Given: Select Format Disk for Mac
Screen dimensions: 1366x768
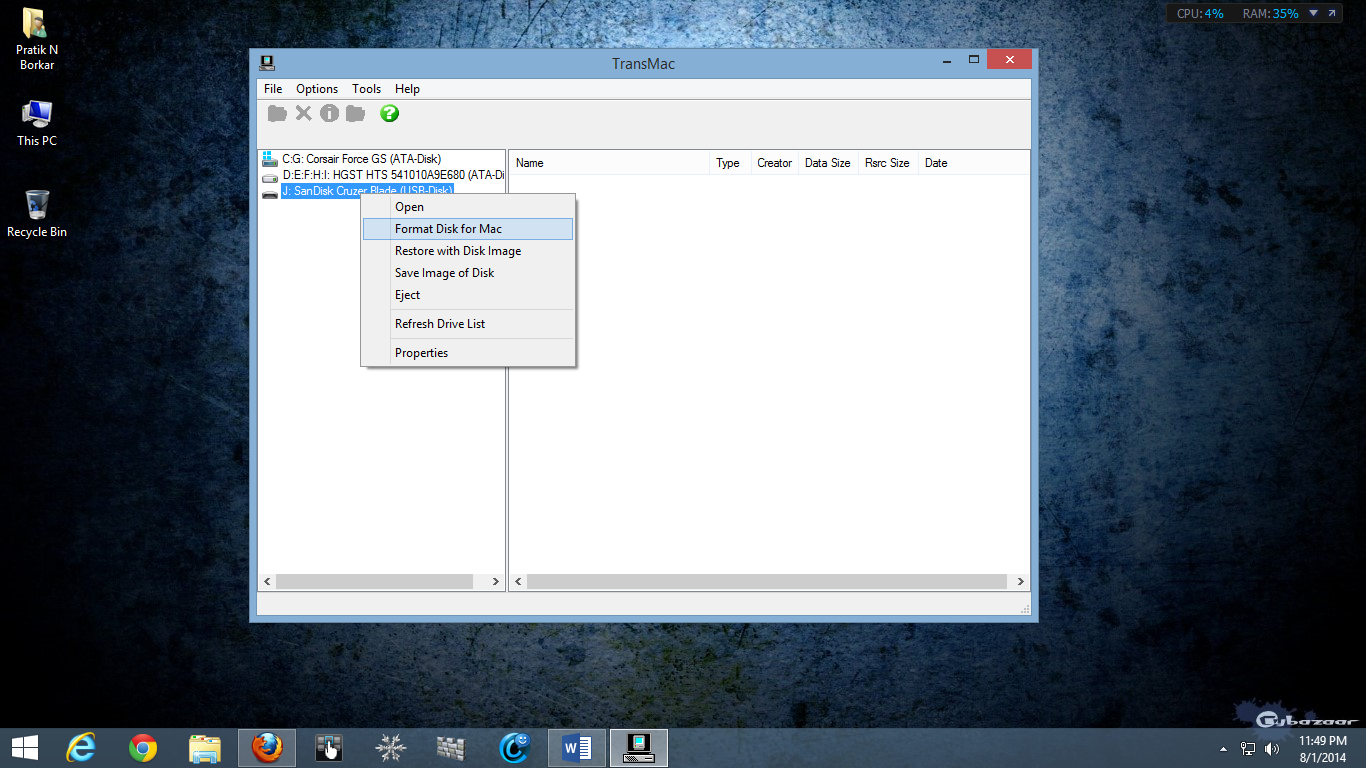Looking at the screenshot, I should (468, 229).
